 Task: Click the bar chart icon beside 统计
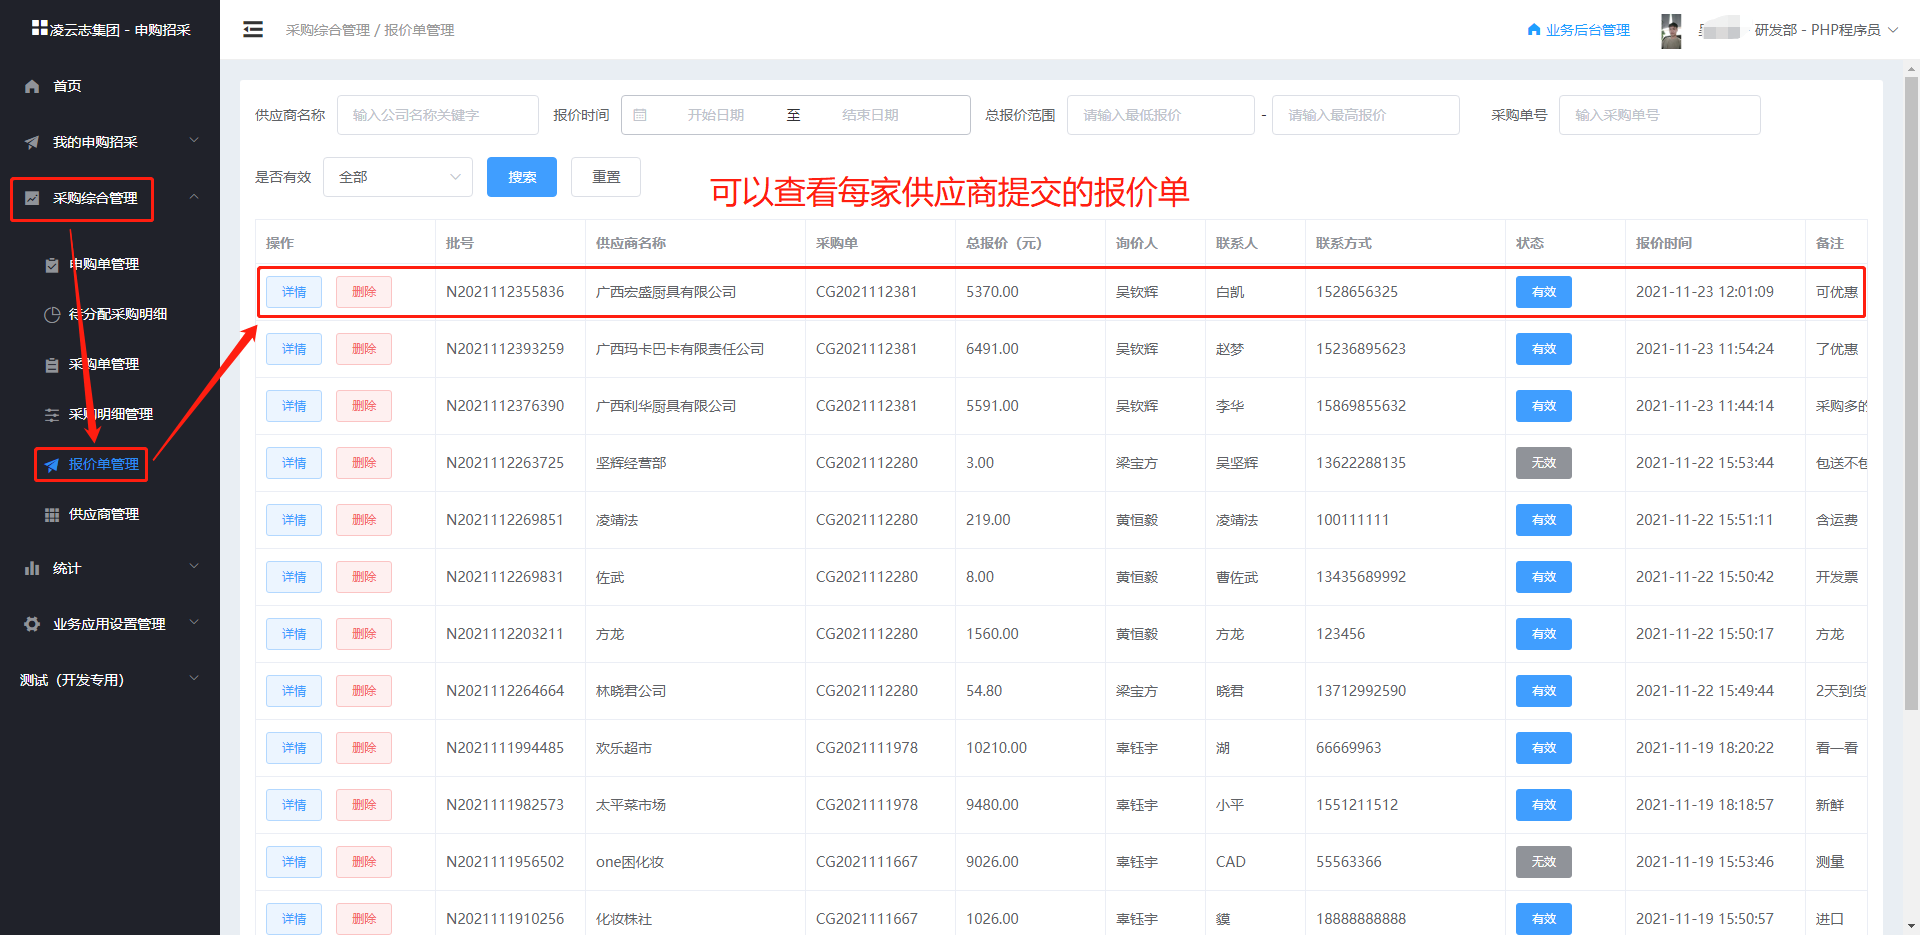coord(32,568)
